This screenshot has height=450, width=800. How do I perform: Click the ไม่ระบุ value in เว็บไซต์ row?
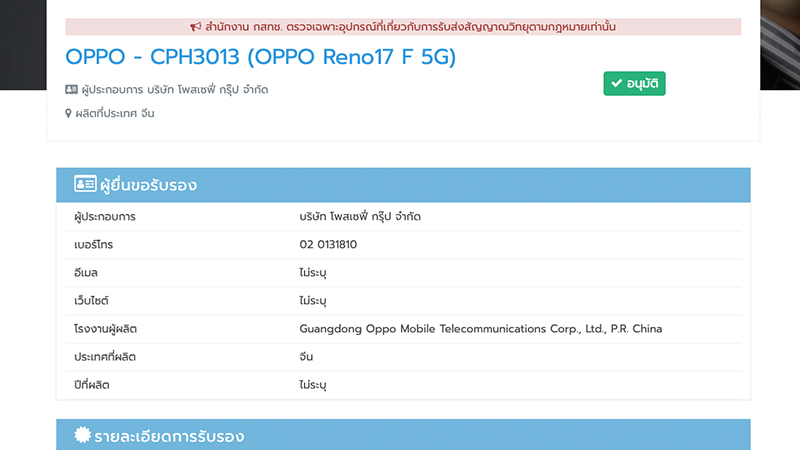click(313, 301)
